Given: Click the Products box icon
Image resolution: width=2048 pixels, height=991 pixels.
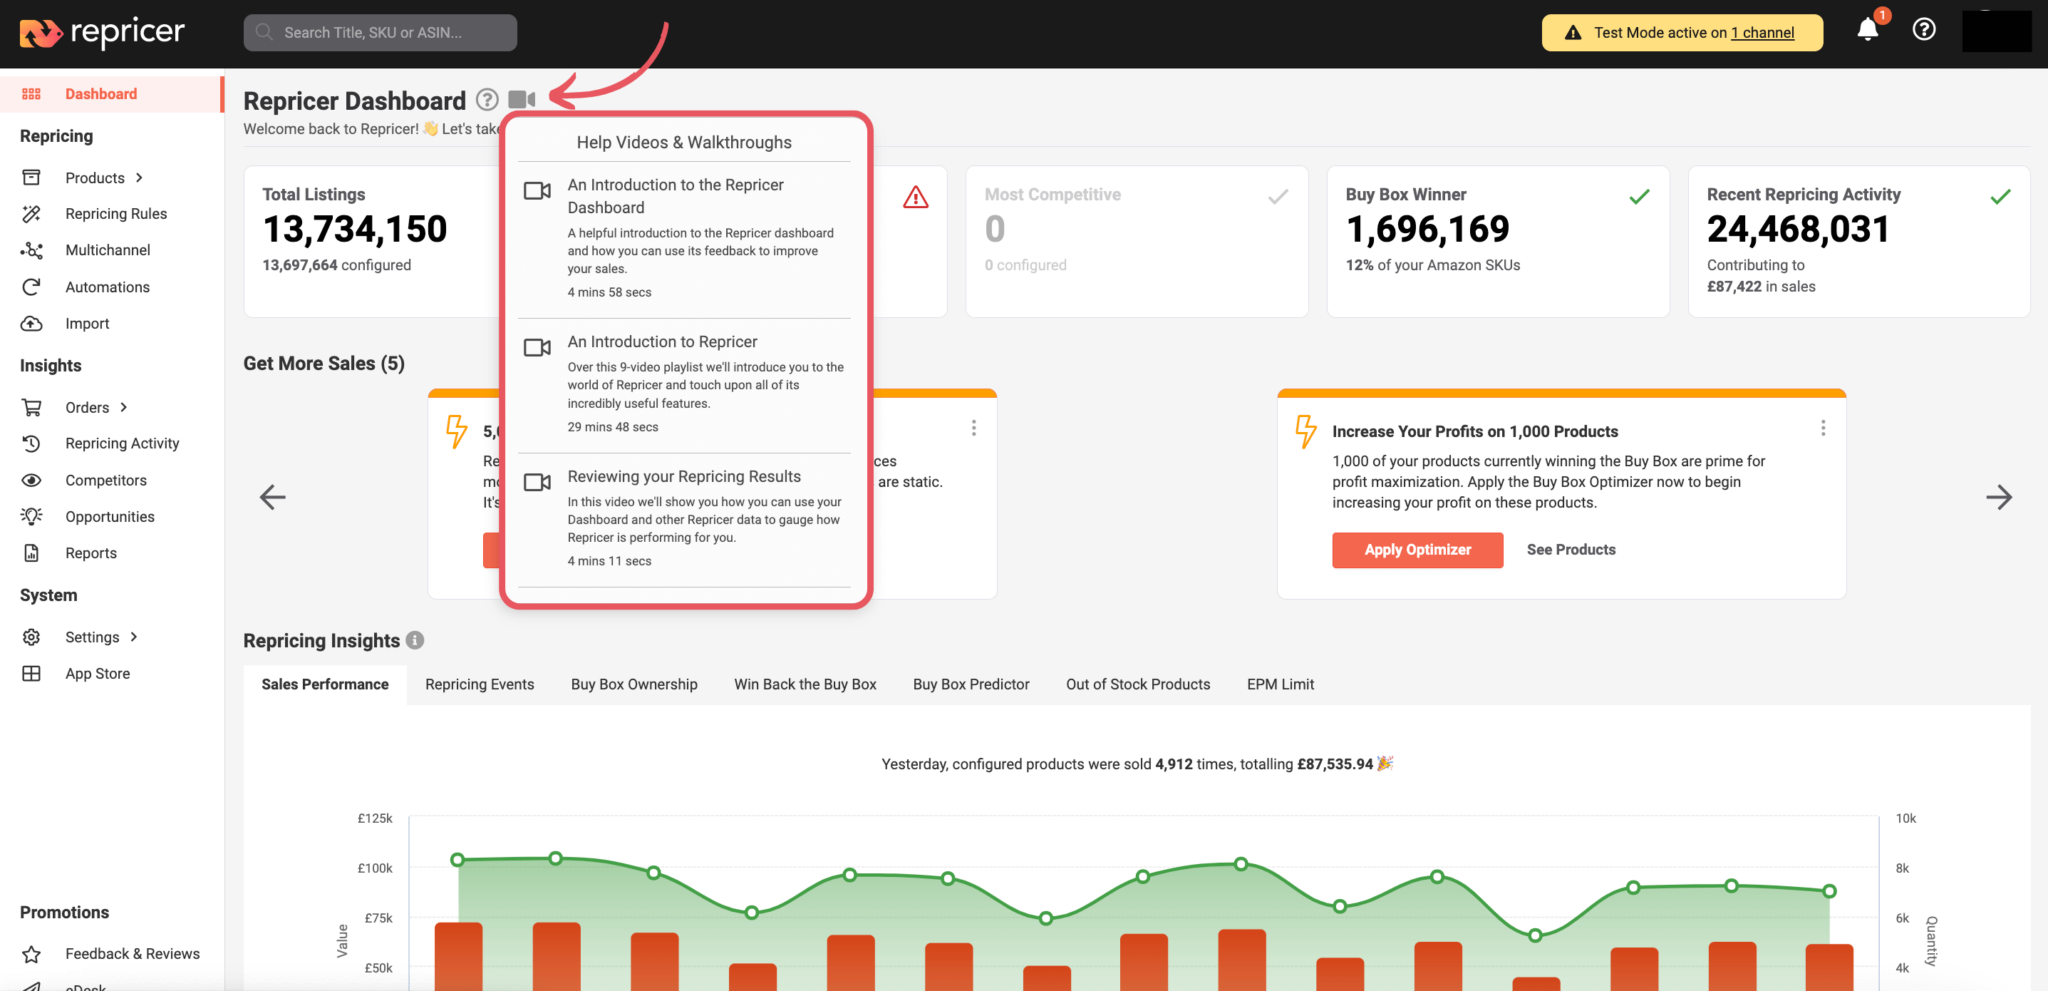Looking at the screenshot, I should [32, 178].
